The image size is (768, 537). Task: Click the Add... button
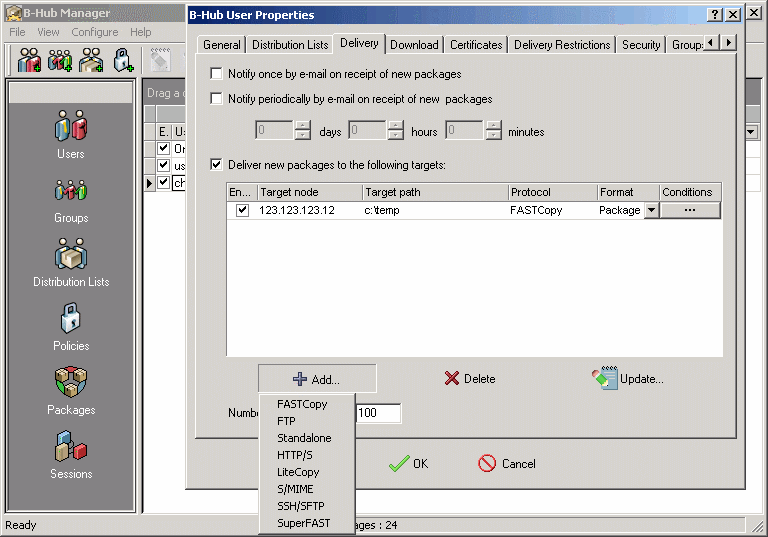317,379
